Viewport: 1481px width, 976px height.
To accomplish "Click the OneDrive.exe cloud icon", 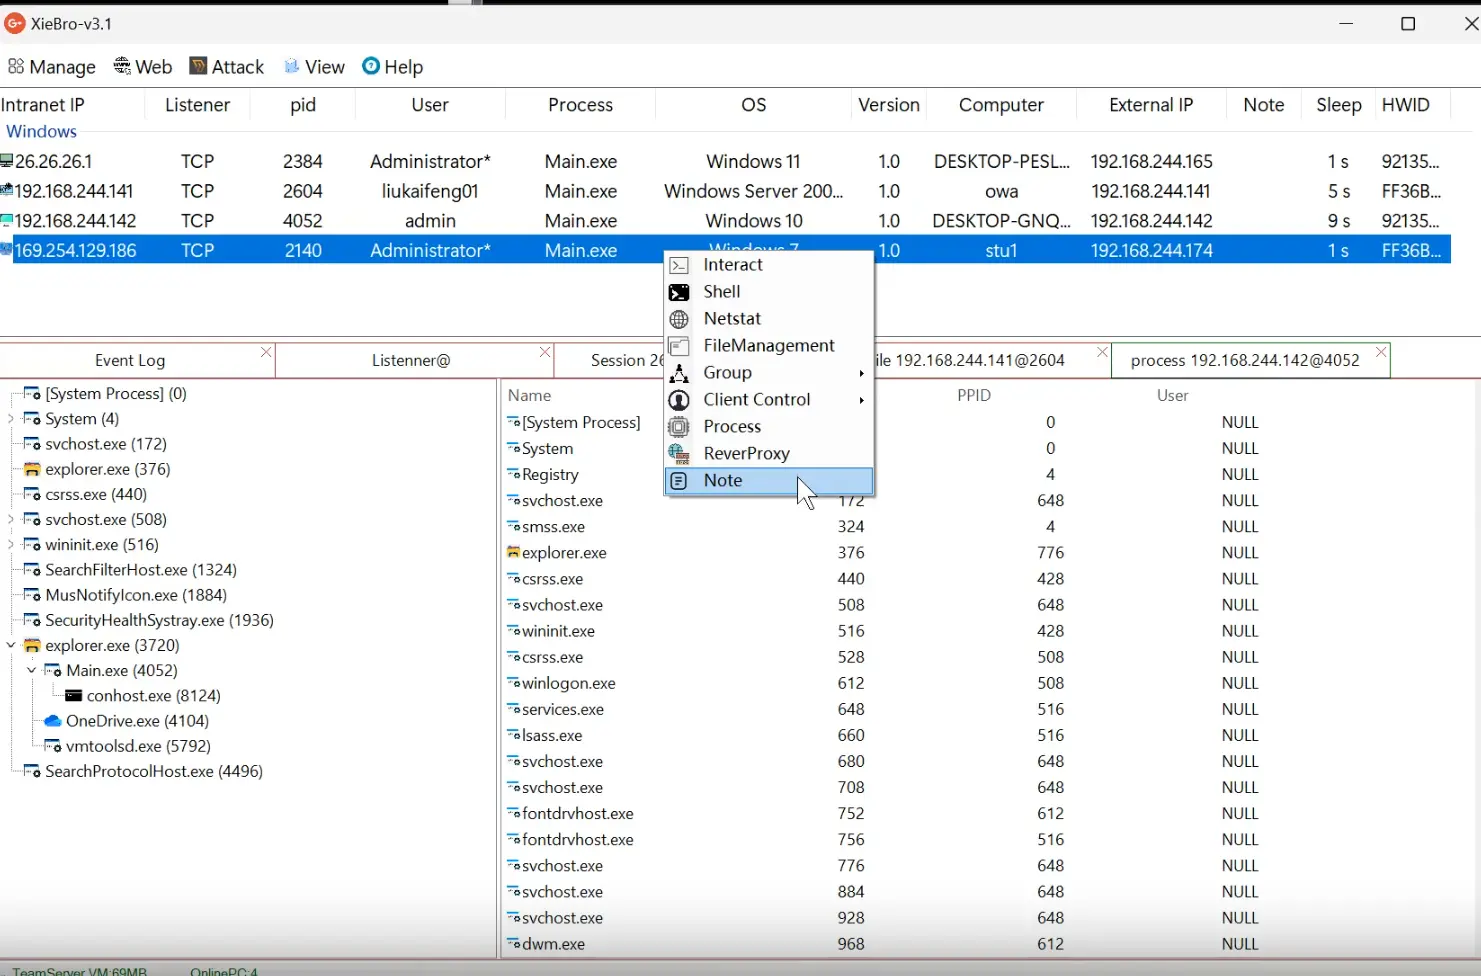I will point(53,721).
